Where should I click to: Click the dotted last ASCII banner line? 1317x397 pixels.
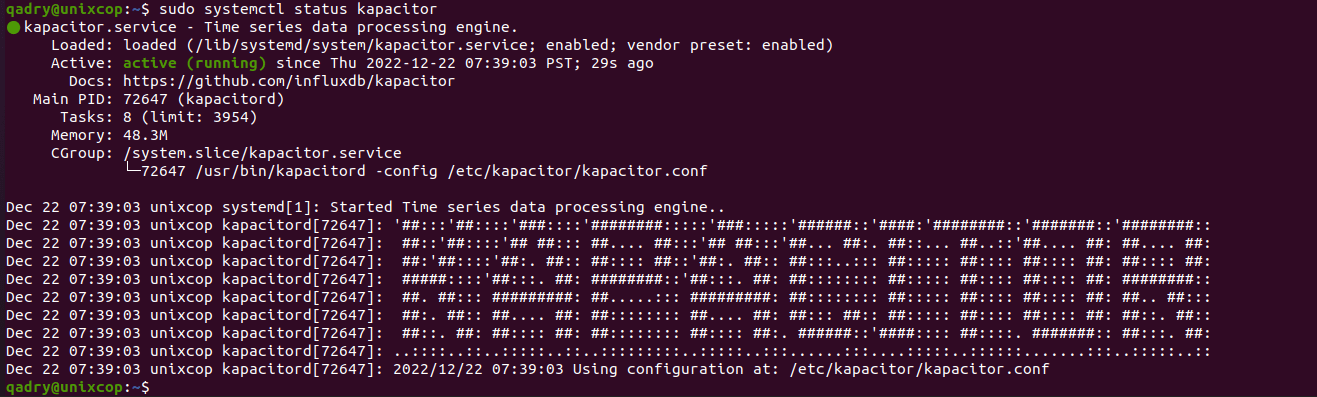click(608, 351)
